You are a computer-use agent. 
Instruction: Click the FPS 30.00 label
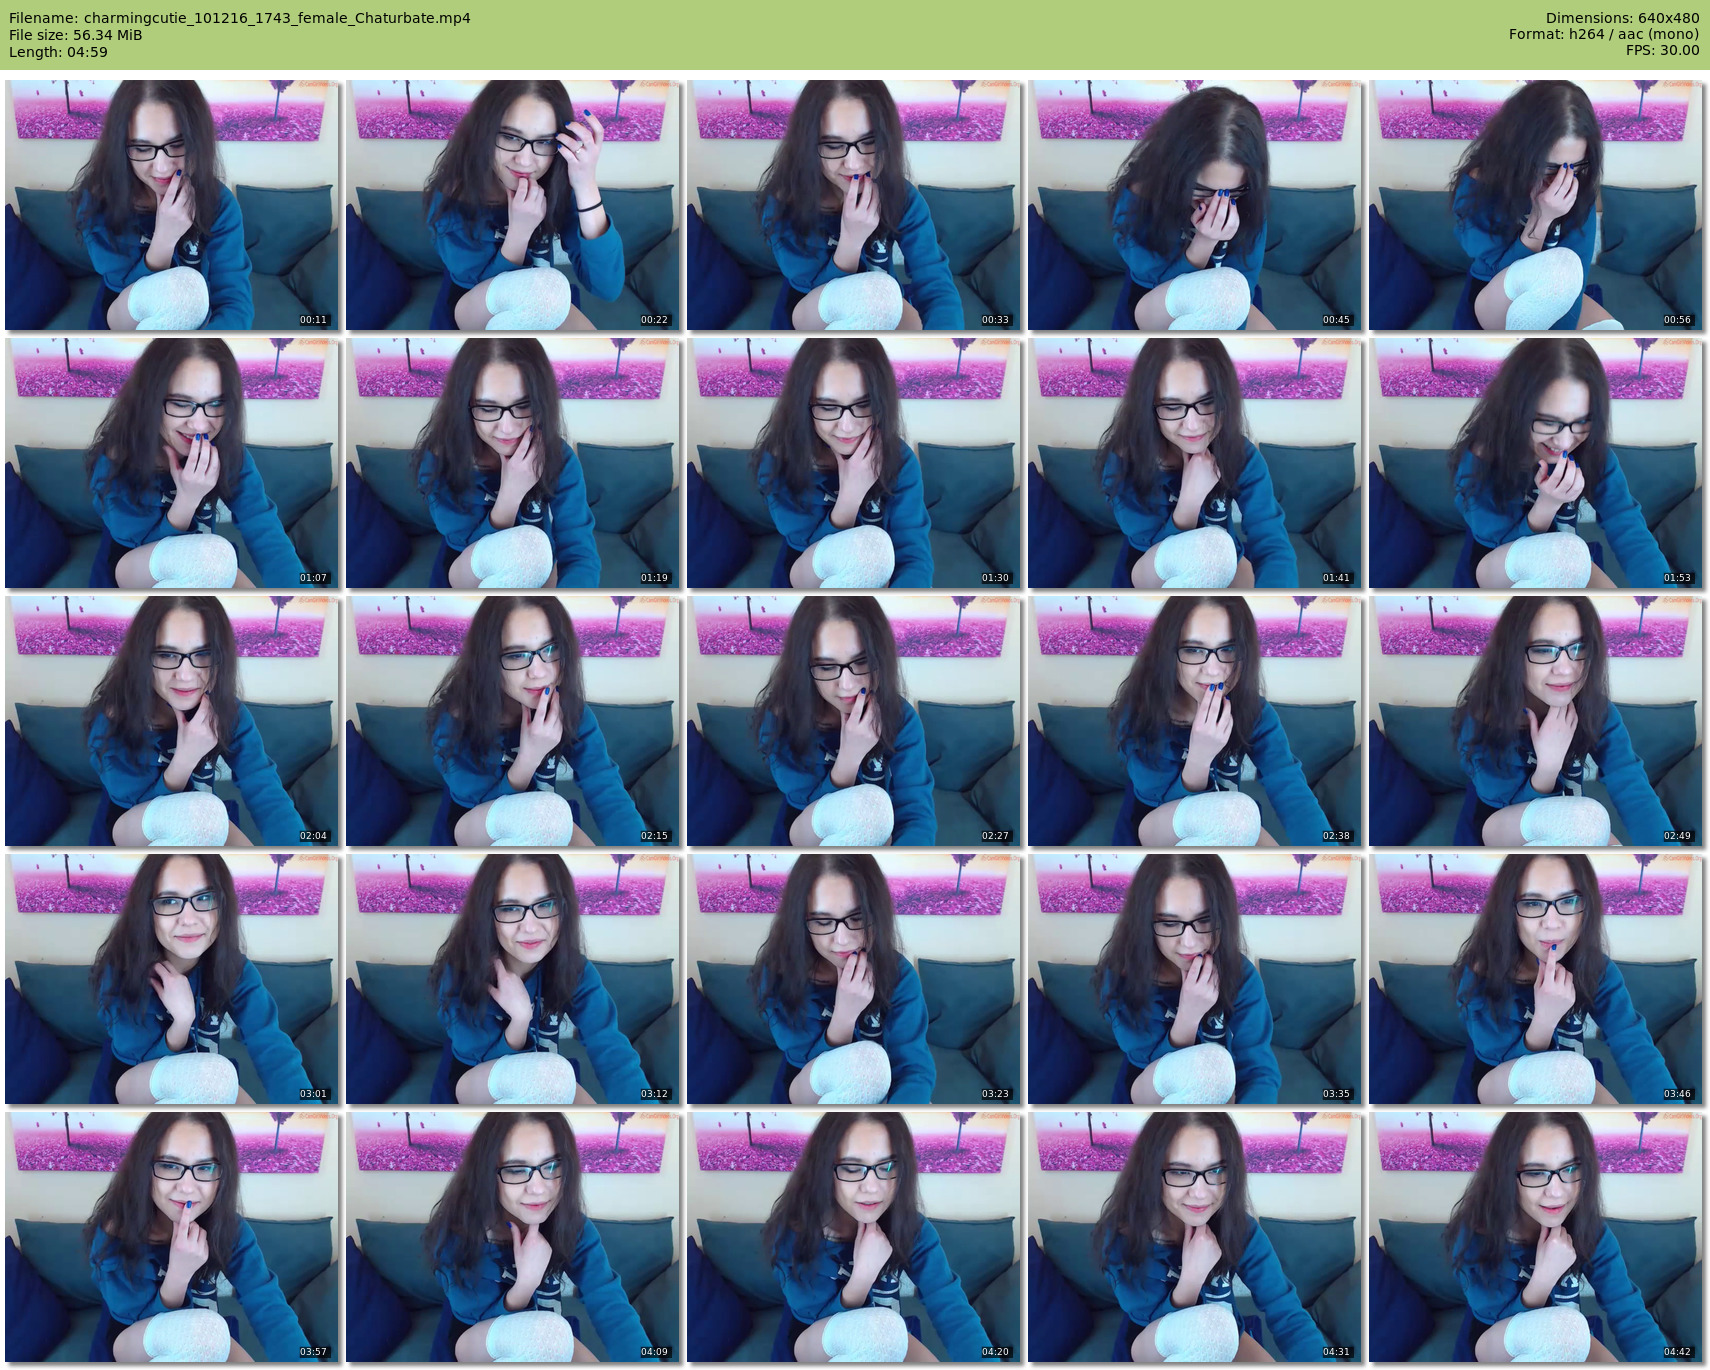click(x=1662, y=51)
